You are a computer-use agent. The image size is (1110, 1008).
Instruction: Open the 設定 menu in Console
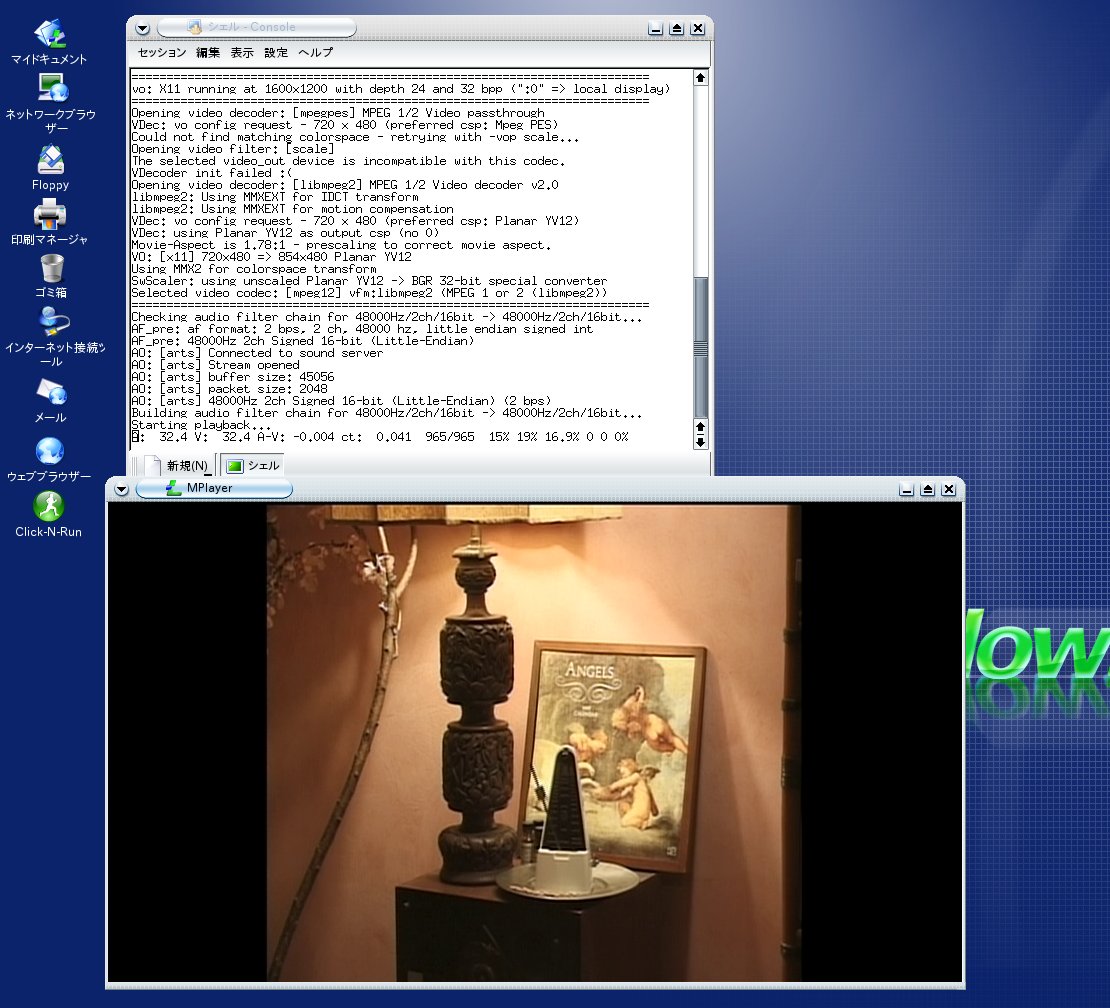pos(276,52)
